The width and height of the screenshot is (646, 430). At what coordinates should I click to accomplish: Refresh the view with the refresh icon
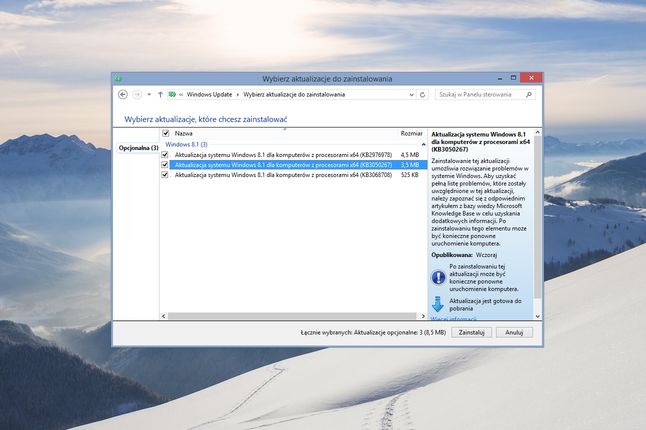coord(422,94)
